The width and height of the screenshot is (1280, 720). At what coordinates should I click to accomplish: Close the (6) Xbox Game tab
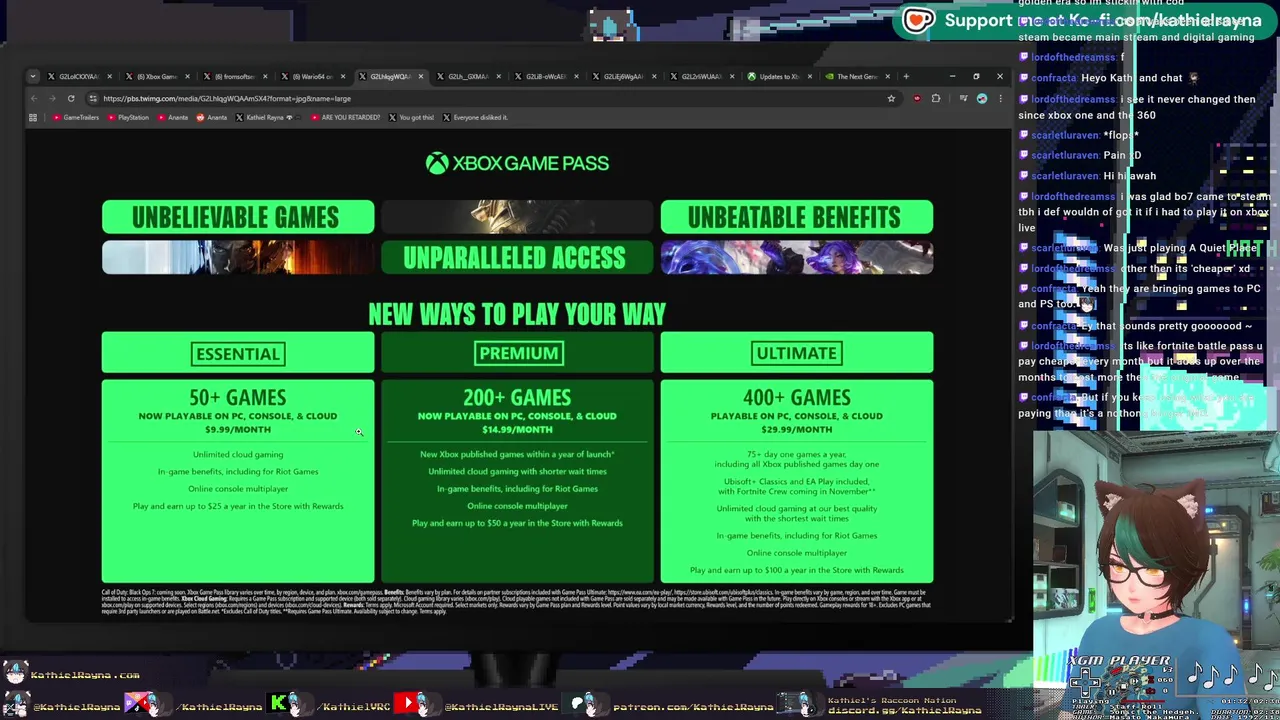(x=187, y=76)
